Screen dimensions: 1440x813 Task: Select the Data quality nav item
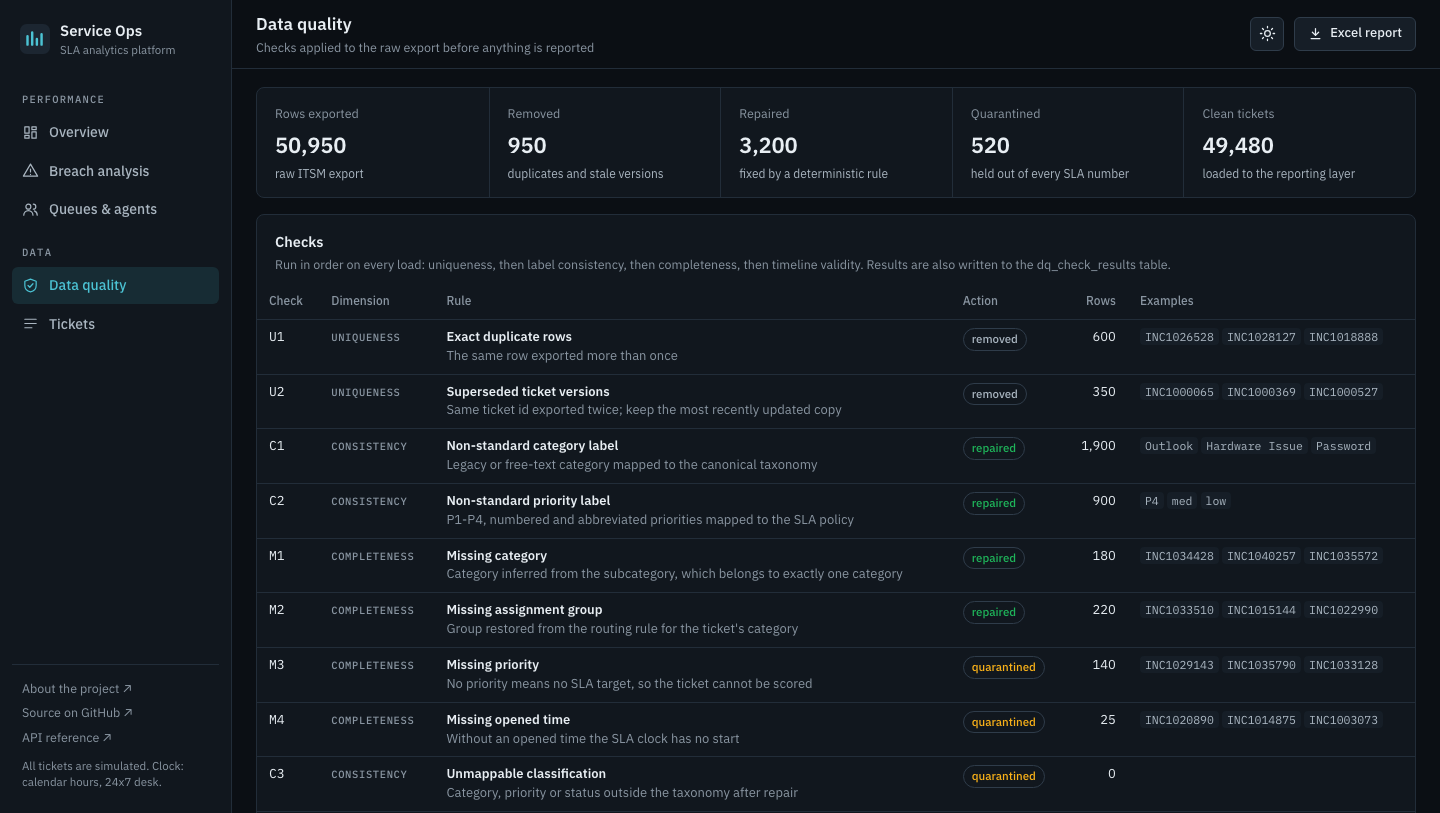(x=115, y=285)
